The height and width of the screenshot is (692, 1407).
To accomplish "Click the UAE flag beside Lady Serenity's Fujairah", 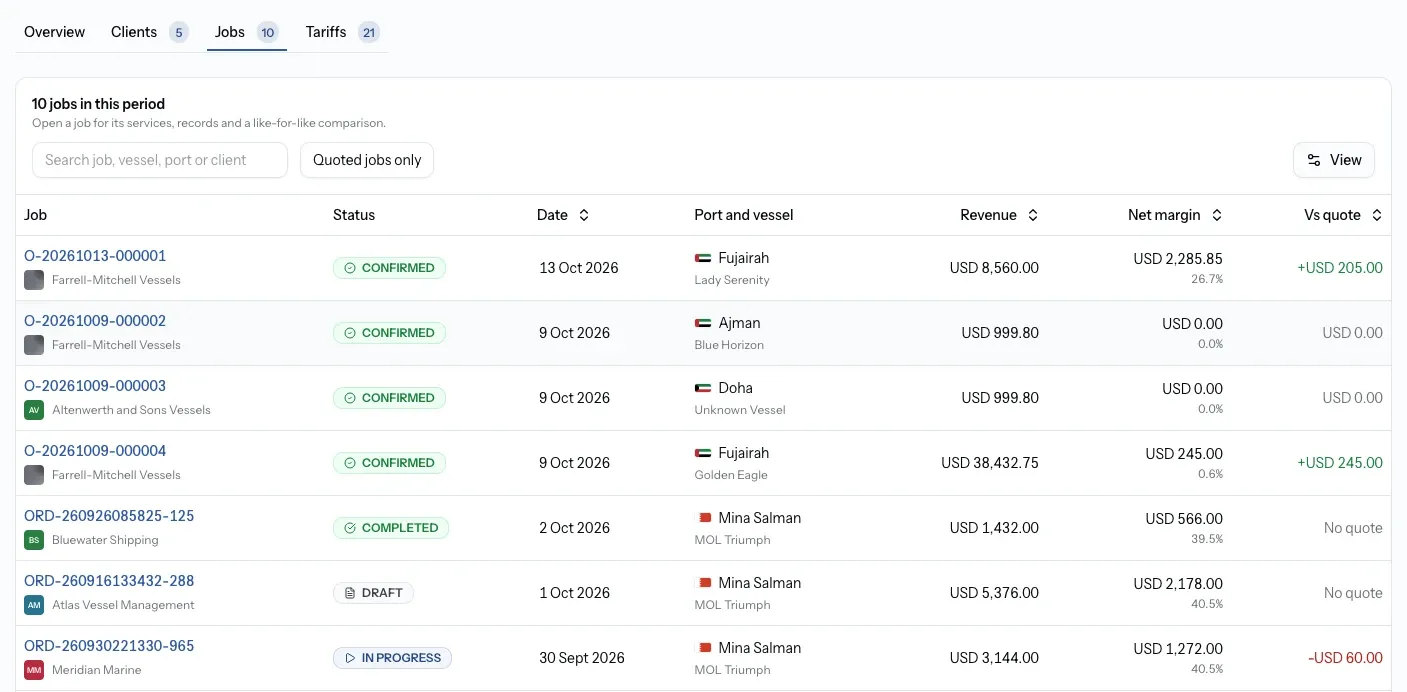I will 703,258.
